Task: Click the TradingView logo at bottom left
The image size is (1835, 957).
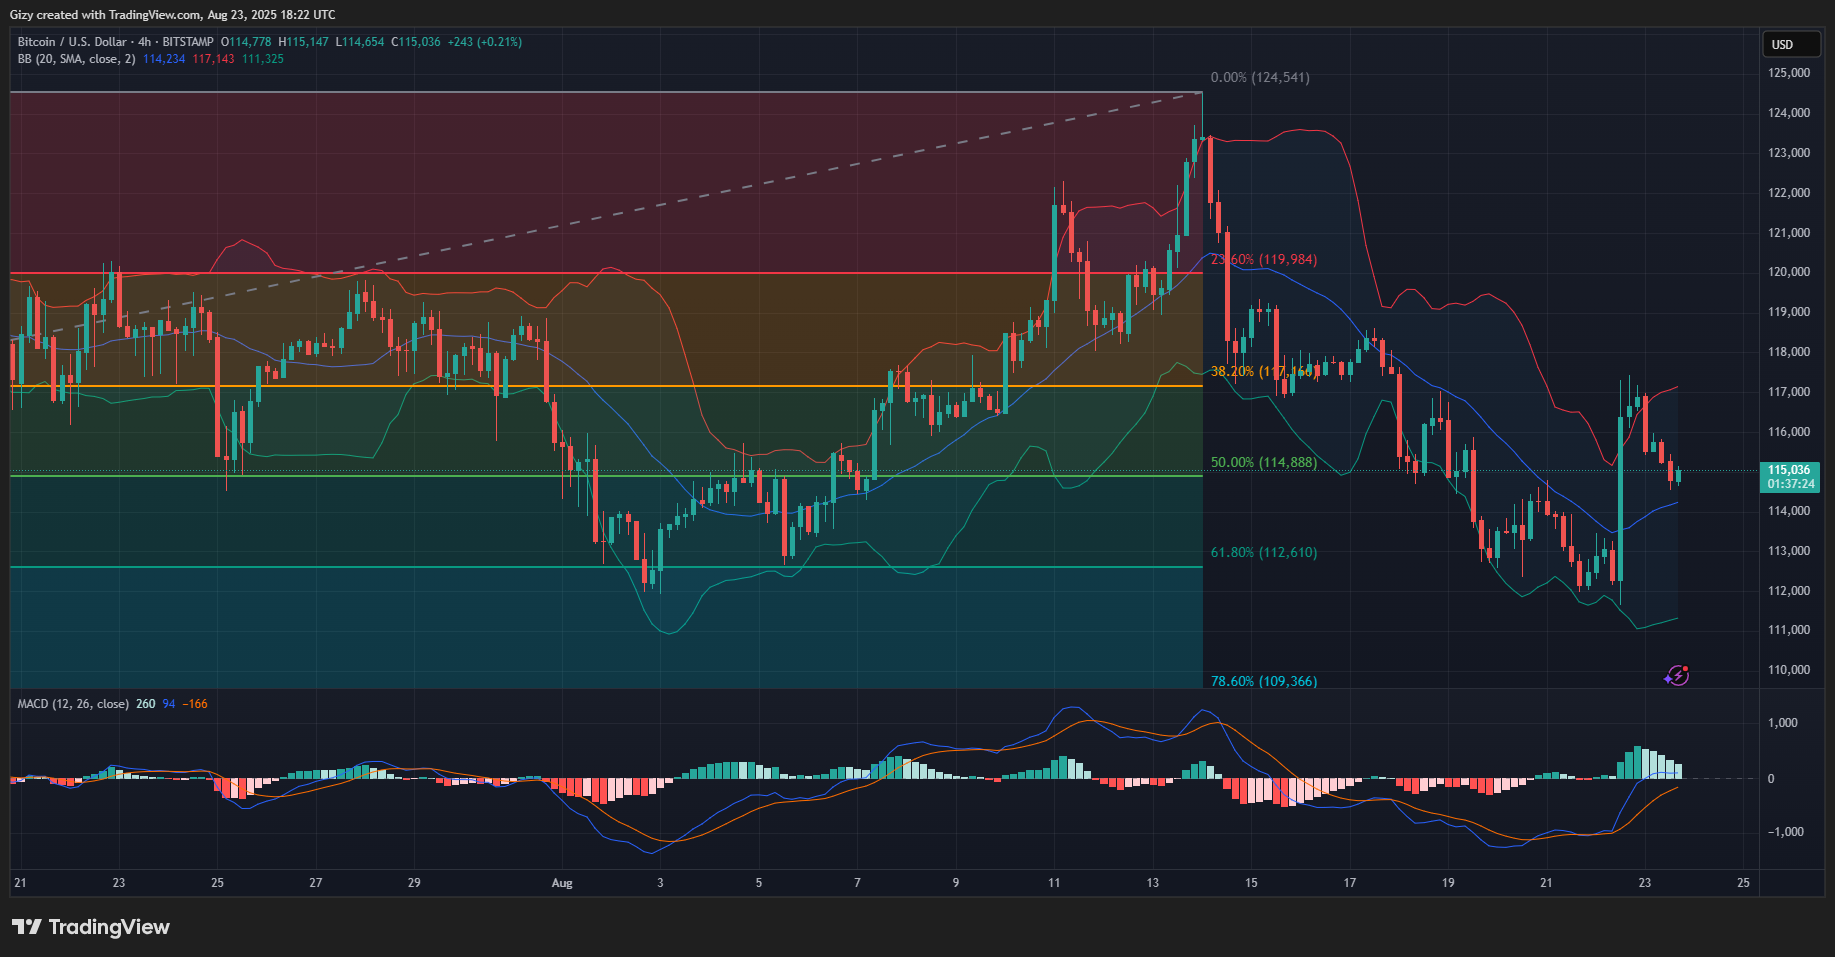Action: coord(91,927)
